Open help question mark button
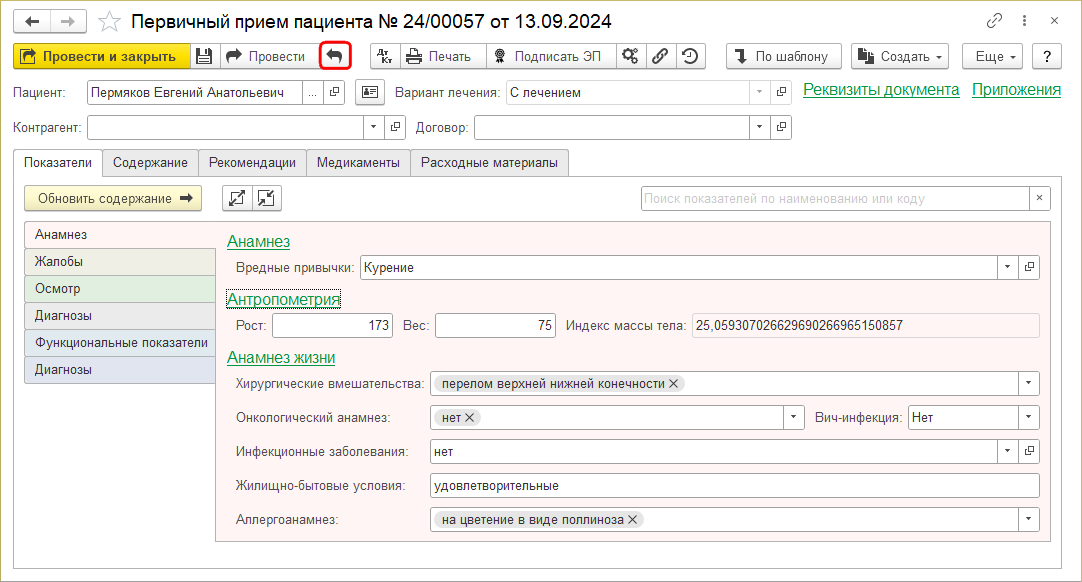1082x582 pixels. pos(1047,56)
